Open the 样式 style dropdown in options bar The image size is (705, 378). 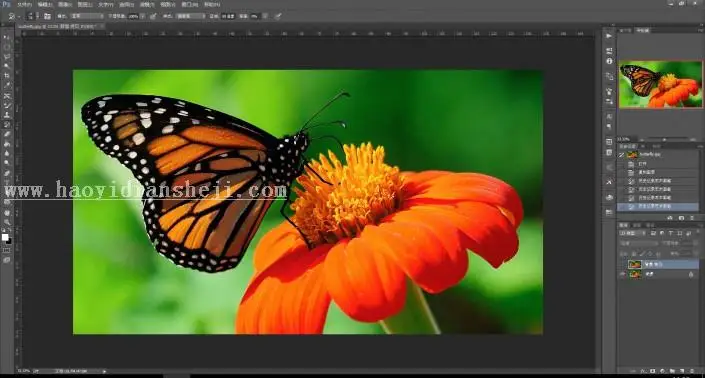pos(190,16)
